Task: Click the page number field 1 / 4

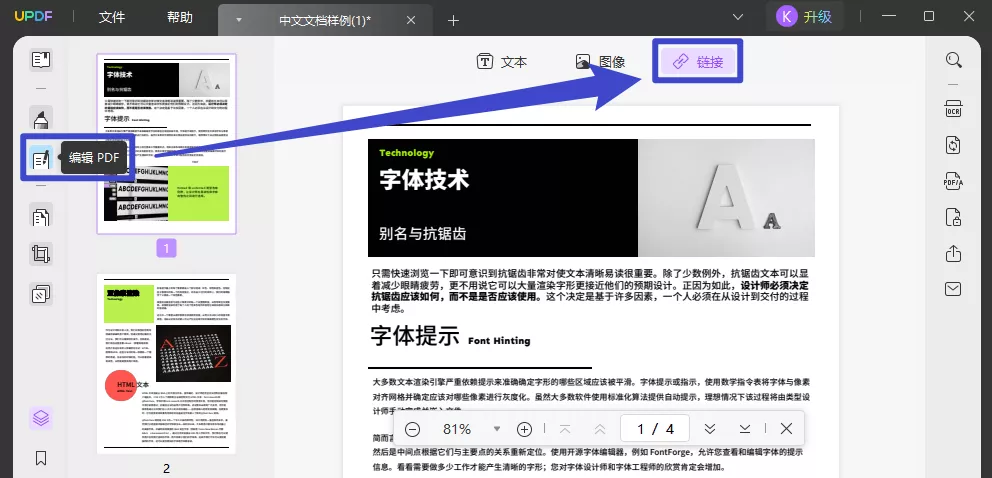Action: click(655, 429)
